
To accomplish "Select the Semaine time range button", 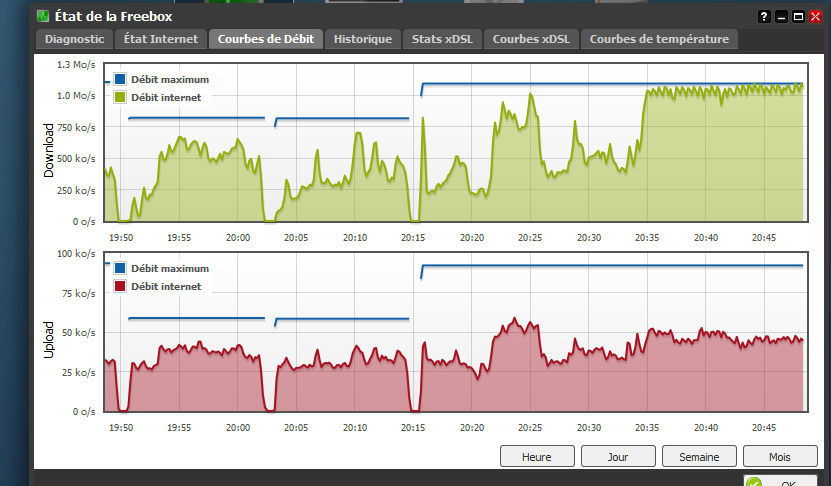I will 699,456.
